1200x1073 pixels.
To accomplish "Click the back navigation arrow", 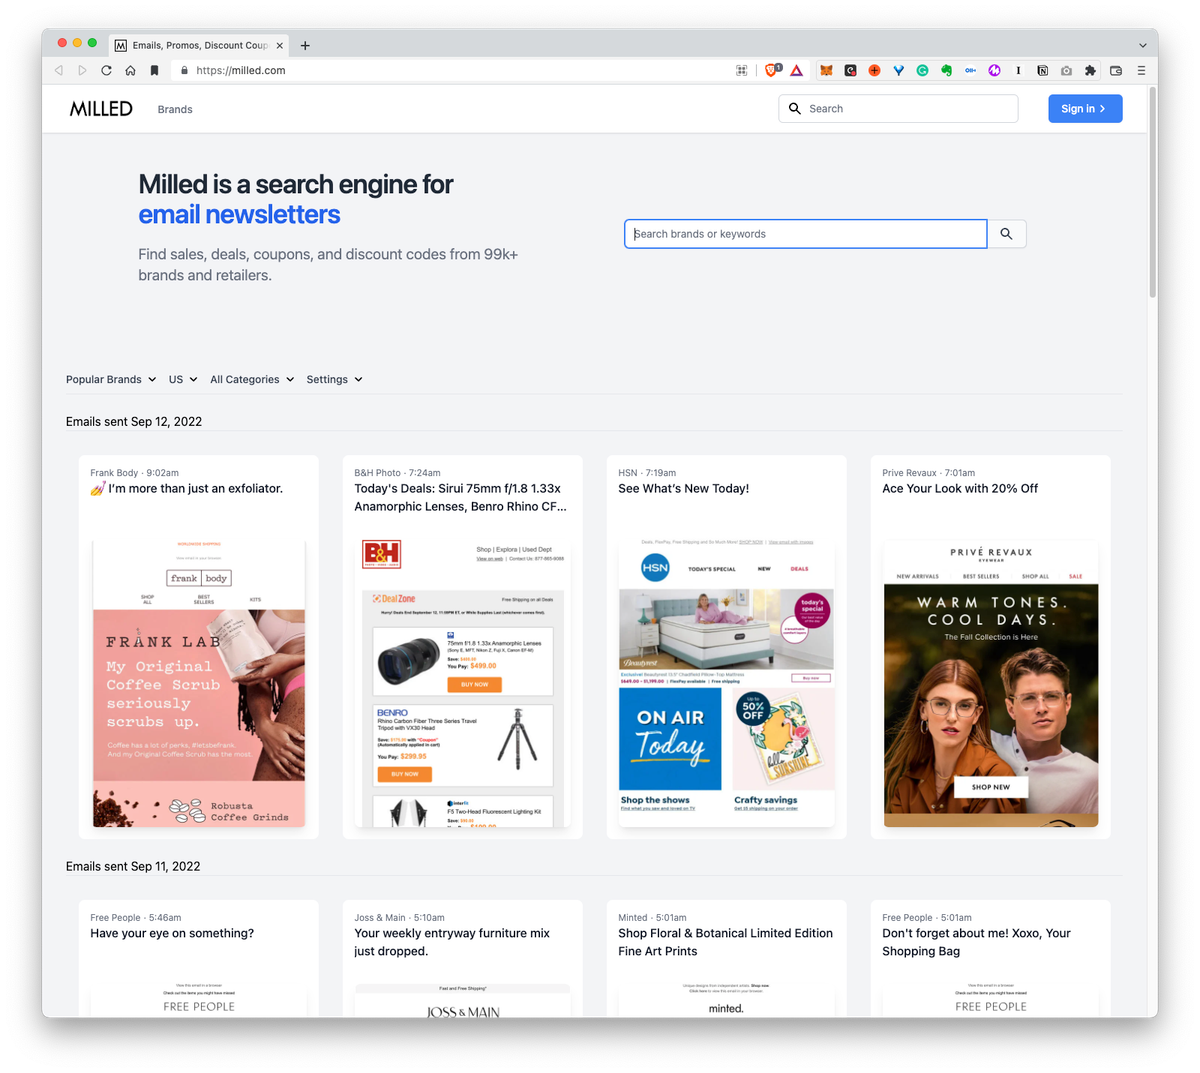I will [58, 71].
